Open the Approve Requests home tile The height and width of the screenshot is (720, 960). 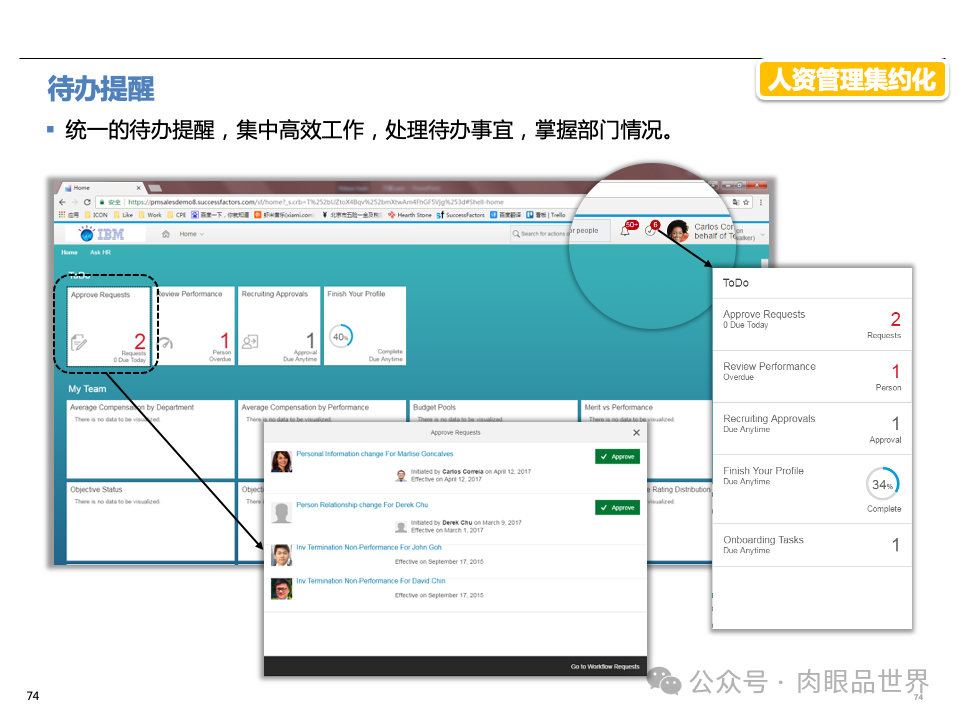tap(108, 326)
